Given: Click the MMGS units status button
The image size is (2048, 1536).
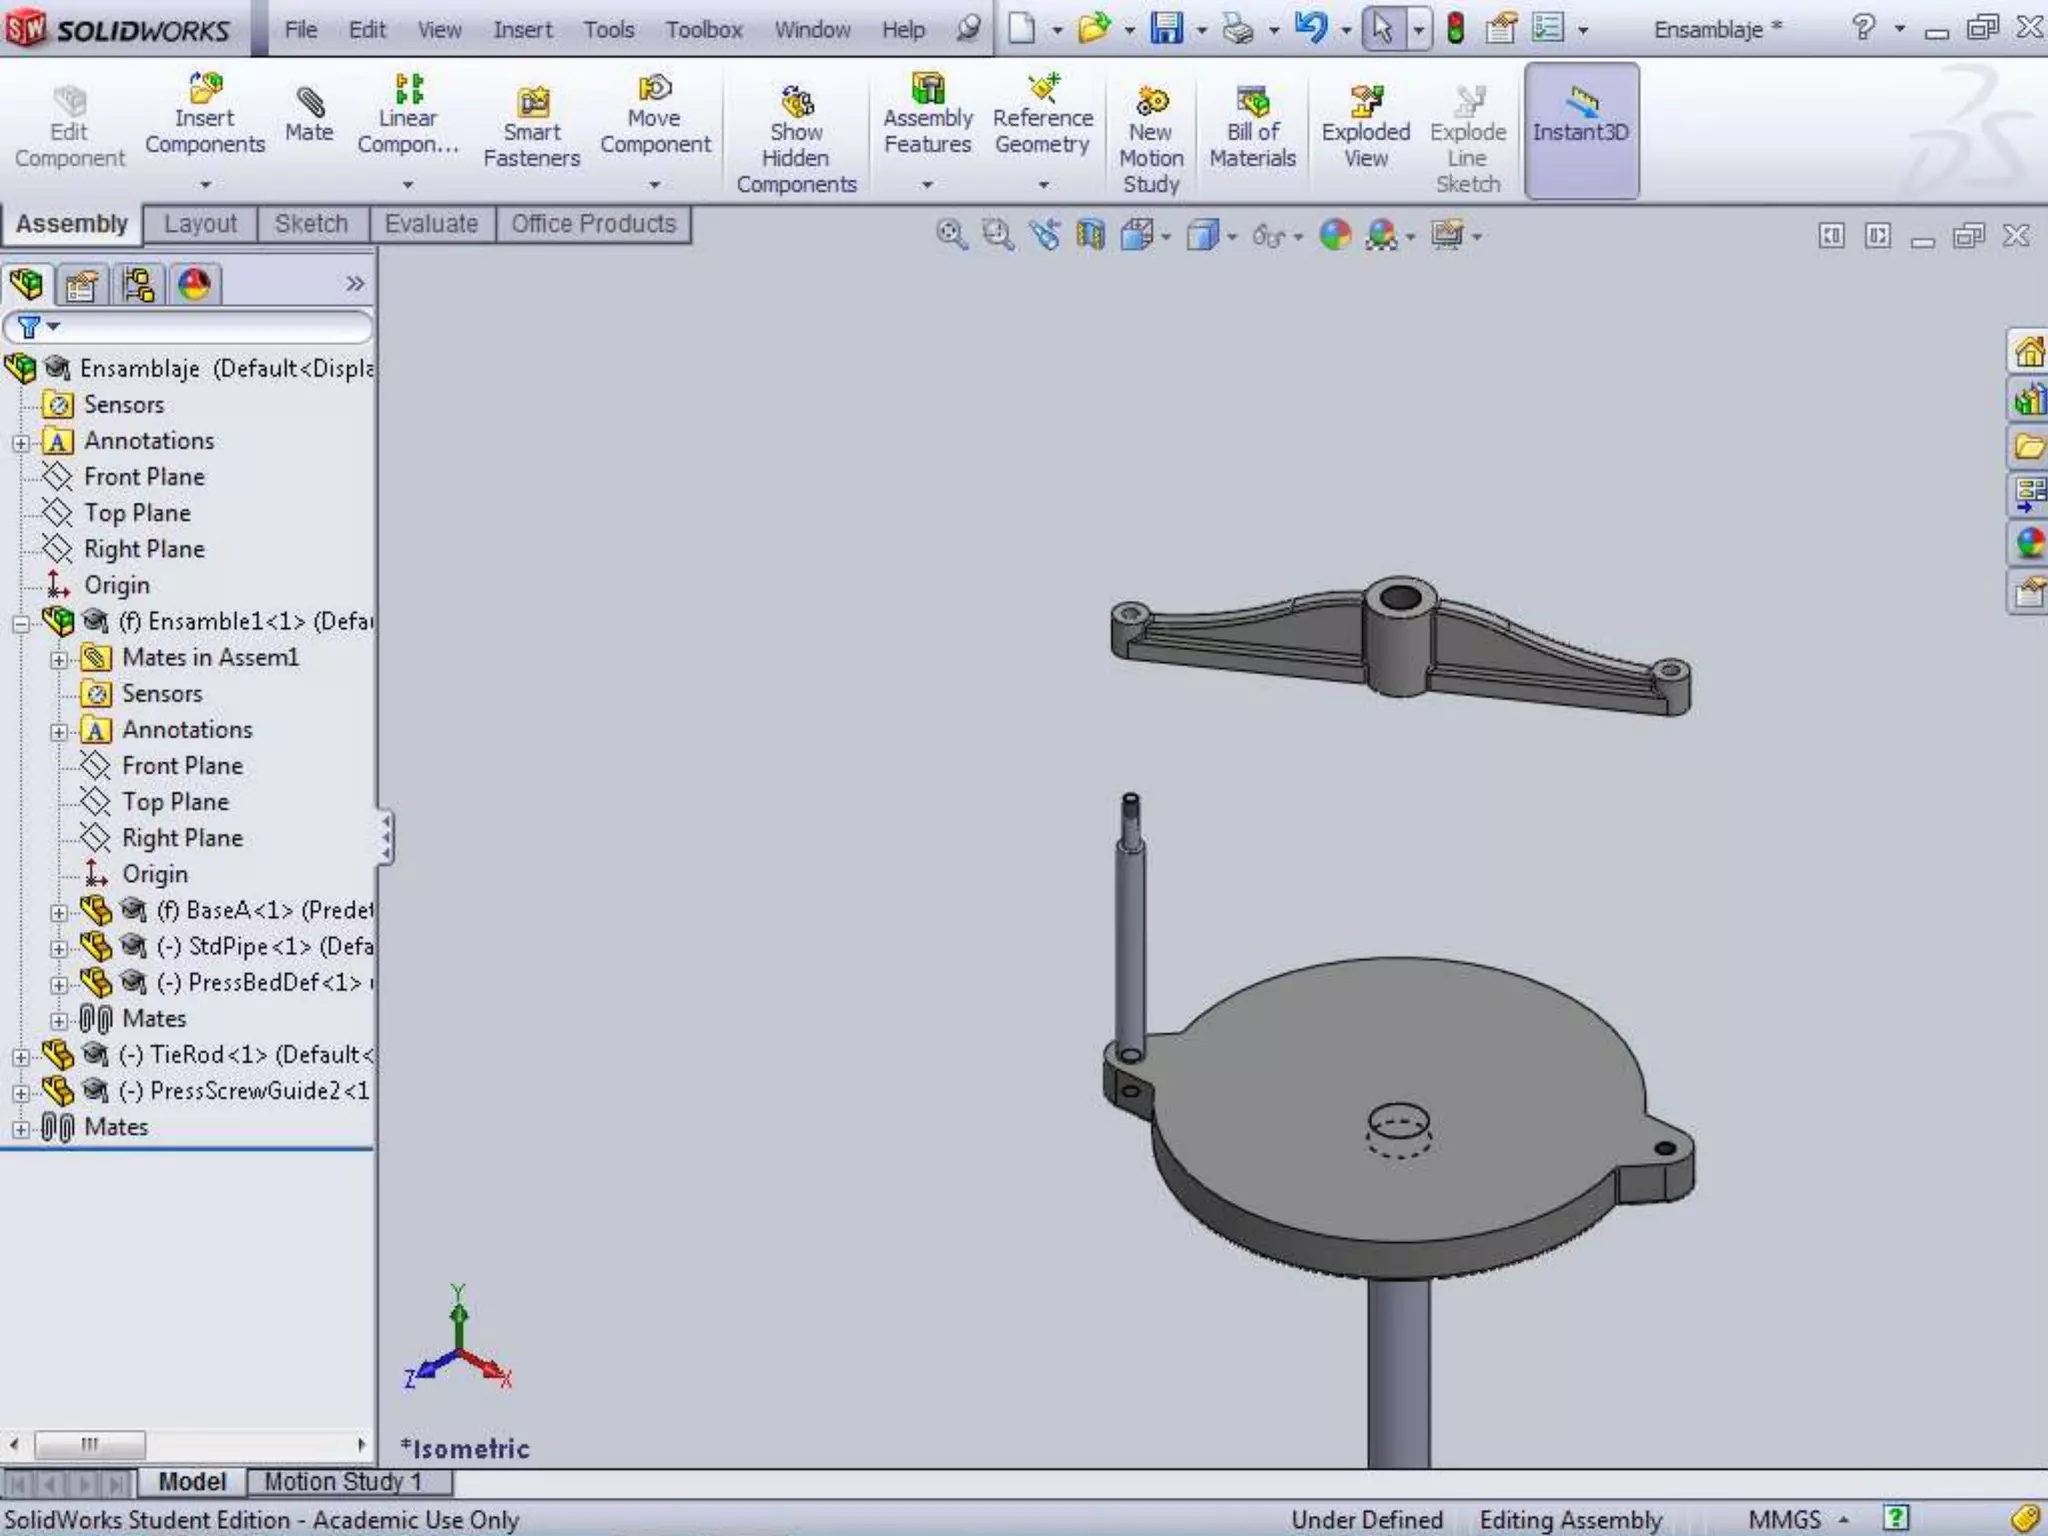Looking at the screenshot, I should 1785,1519.
